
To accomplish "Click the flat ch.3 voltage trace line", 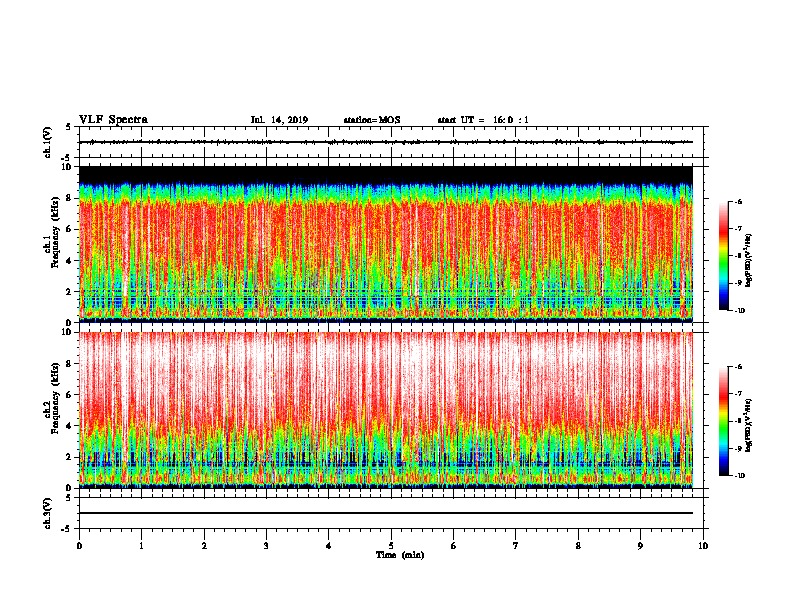I will coord(386,513).
